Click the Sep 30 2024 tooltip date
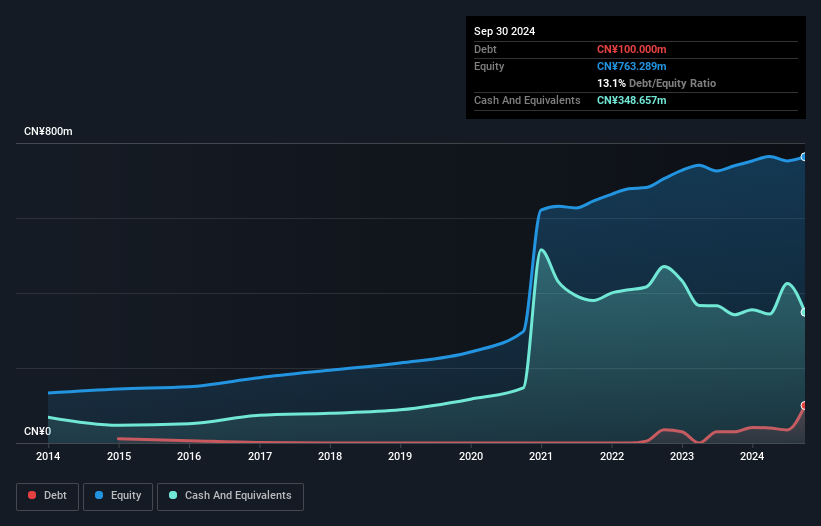This screenshot has width=821, height=526. pos(504,31)
